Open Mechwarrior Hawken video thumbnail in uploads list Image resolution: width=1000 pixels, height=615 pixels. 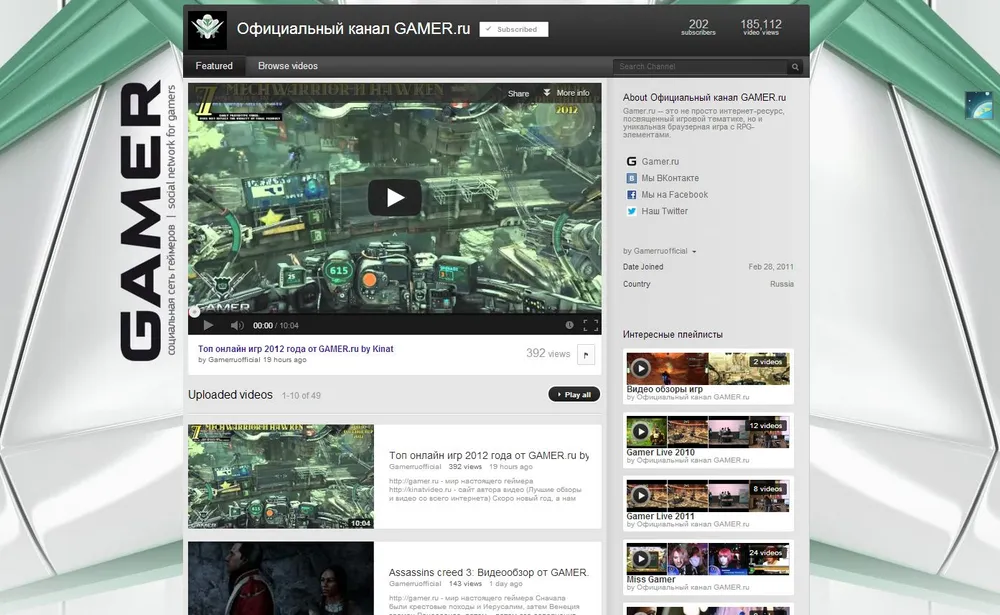pos(281,477)
